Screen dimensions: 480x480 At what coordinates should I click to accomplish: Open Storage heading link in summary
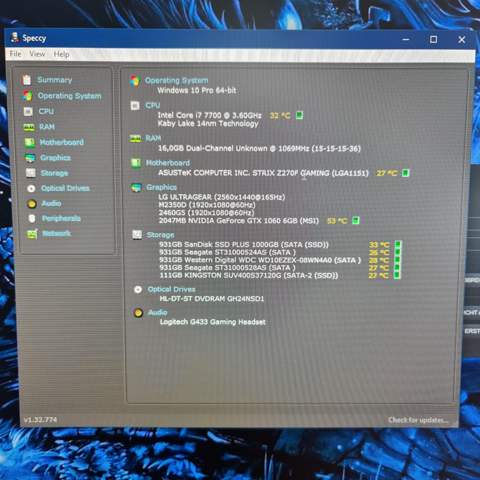pos(160,235)
